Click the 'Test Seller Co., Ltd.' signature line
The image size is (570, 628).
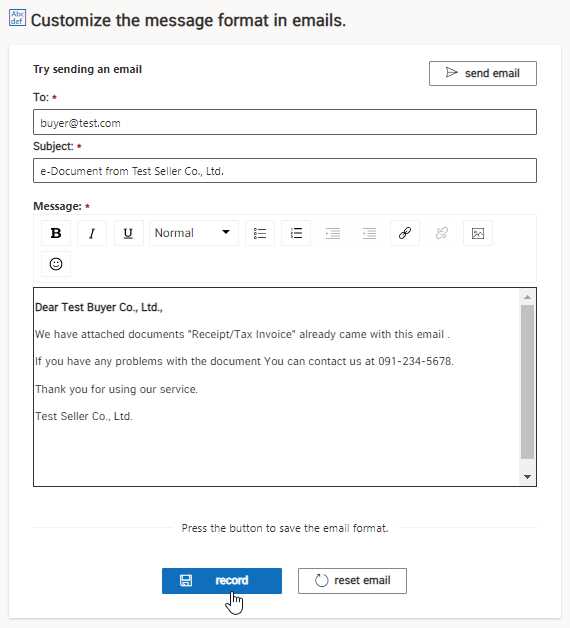pyautogui.click(x=84, y=416)
